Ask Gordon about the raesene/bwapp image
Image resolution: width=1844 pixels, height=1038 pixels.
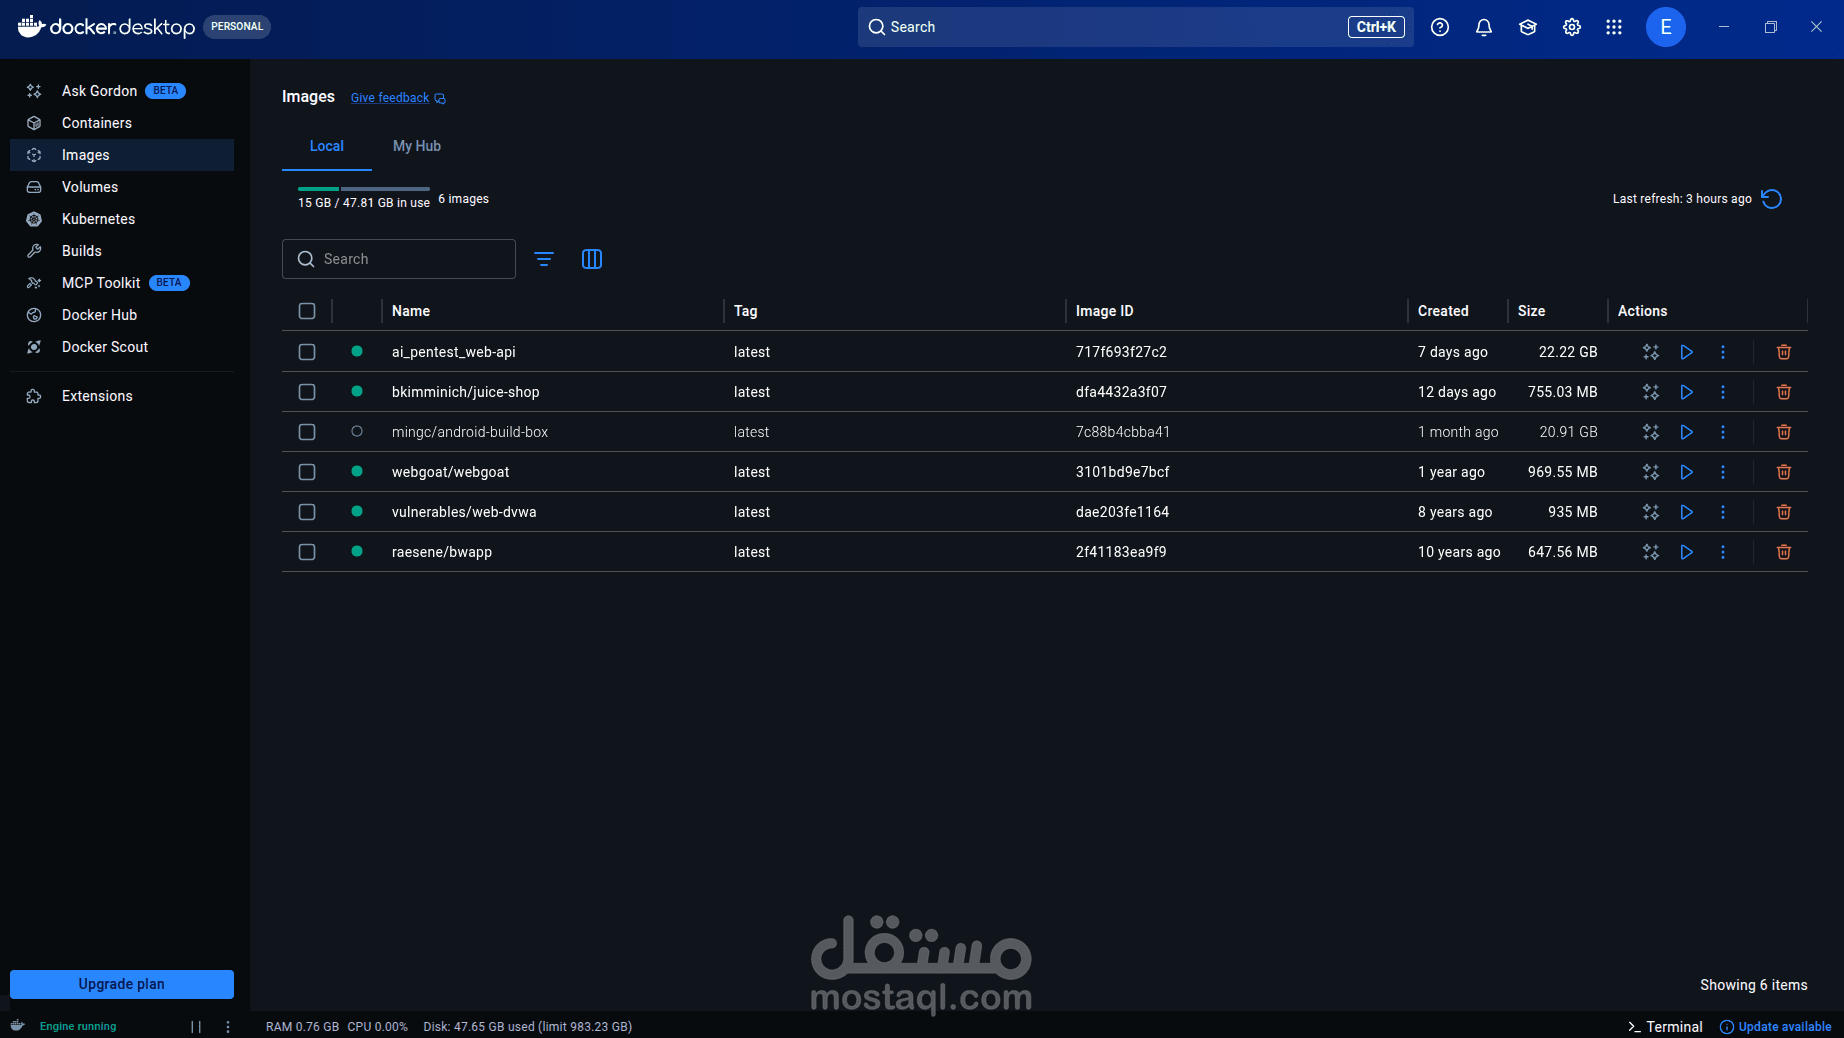click(x=1651, y=552)
